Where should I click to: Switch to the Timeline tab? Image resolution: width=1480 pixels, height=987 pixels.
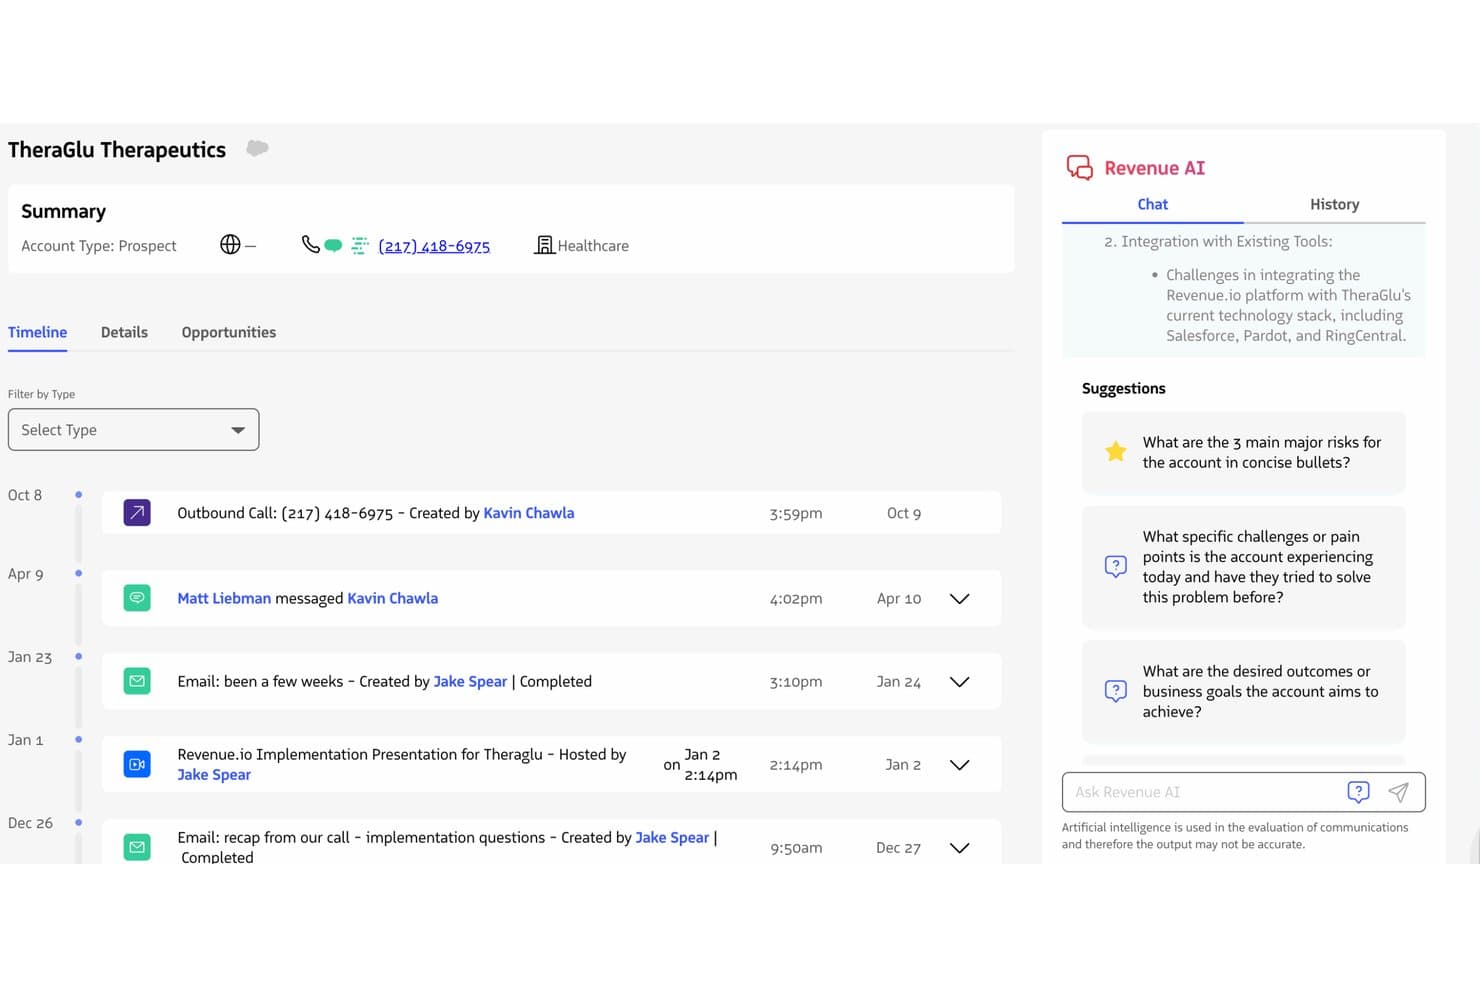pyautogui.click(x=38, y=332)
